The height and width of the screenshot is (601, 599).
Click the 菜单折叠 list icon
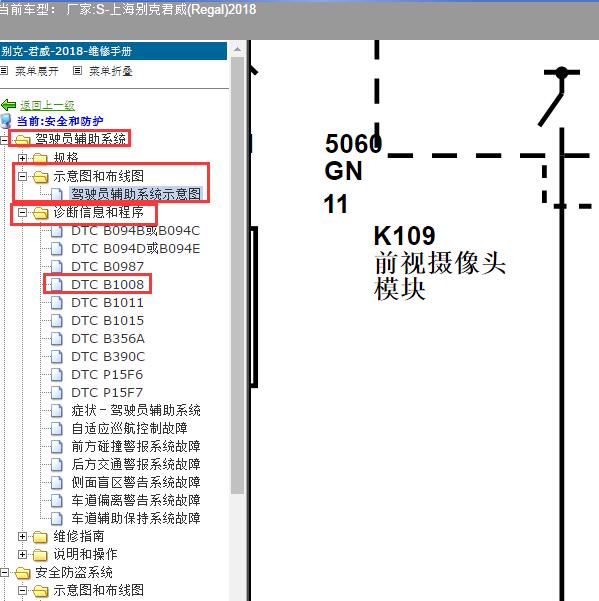(77, 71)
